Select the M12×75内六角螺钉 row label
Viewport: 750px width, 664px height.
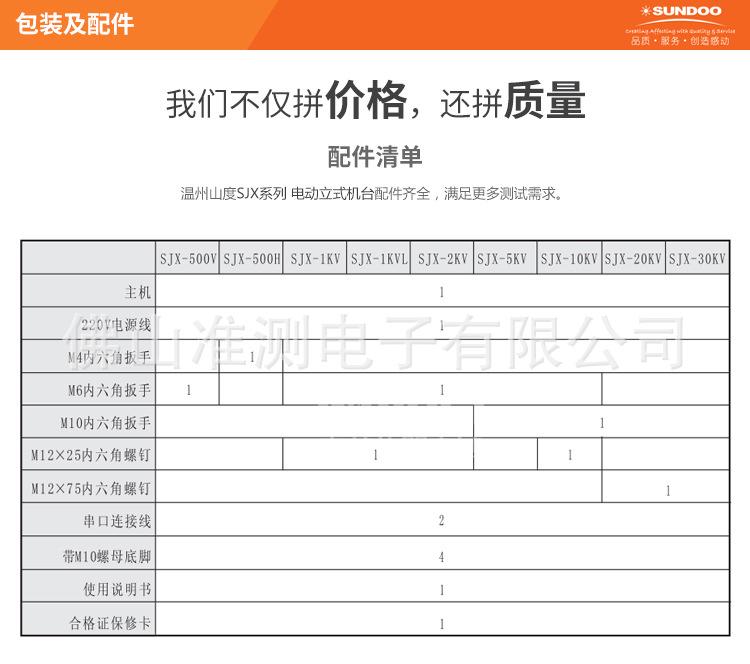tap(91, 489)
